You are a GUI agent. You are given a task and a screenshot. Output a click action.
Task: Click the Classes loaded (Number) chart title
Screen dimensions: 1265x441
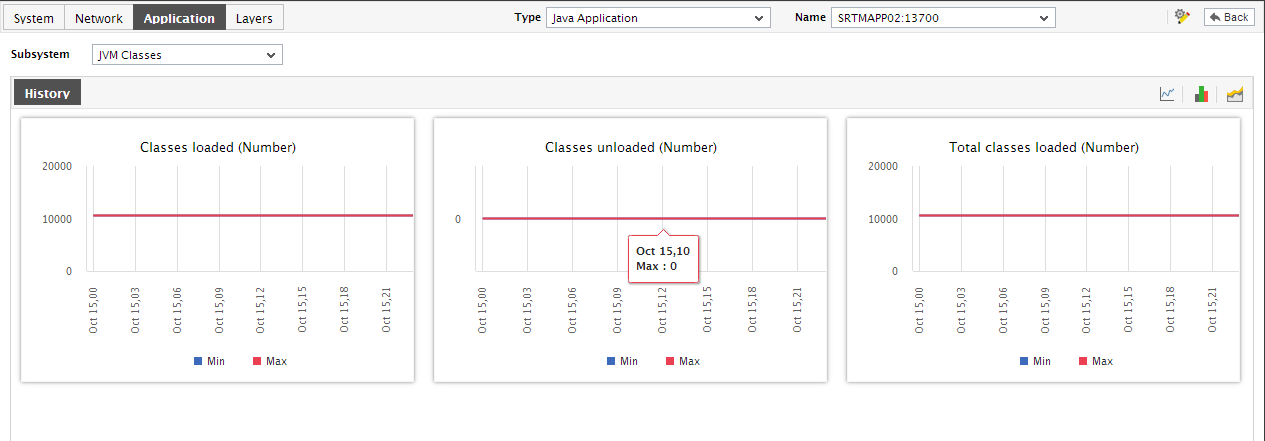coord(218,147)
